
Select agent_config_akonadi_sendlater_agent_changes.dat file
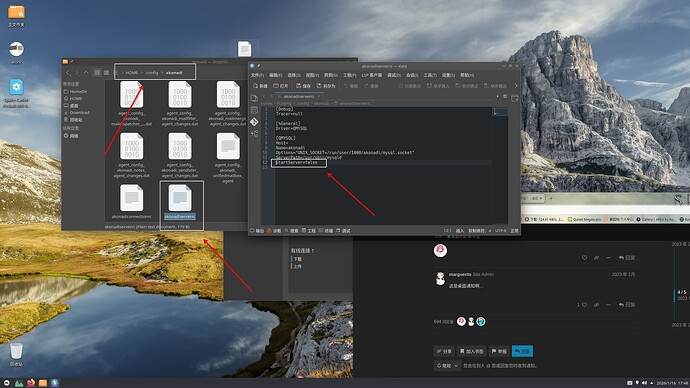pos(180,155)
